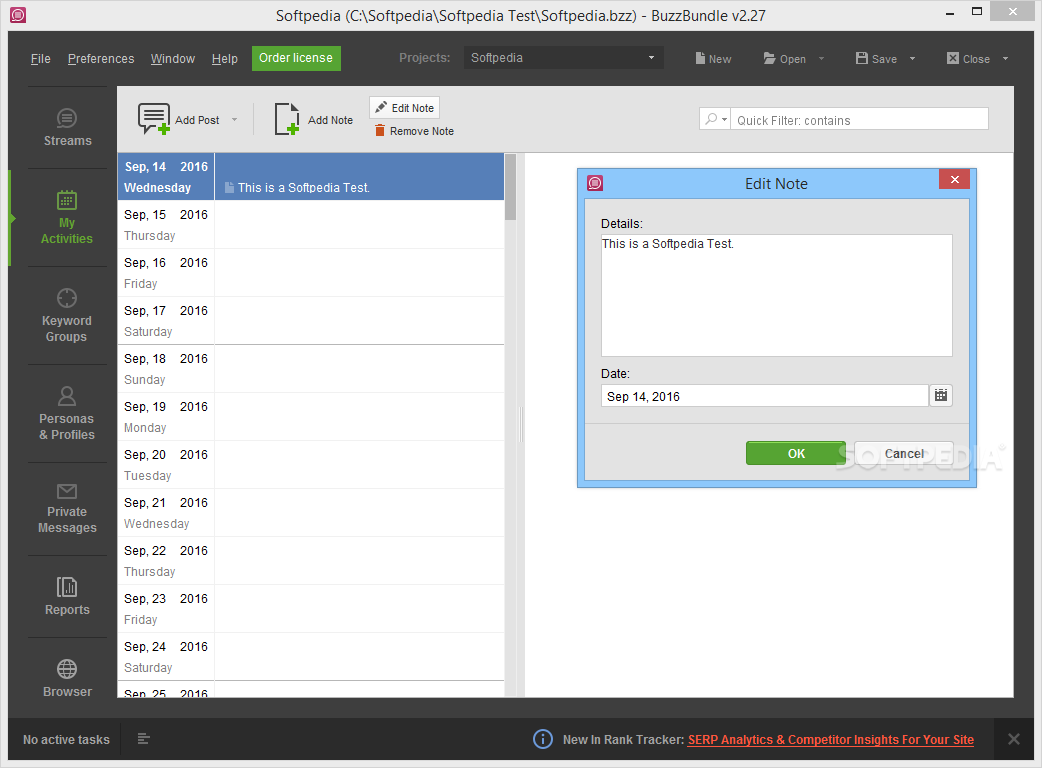Click the Order license button

[x=296, y=58]
